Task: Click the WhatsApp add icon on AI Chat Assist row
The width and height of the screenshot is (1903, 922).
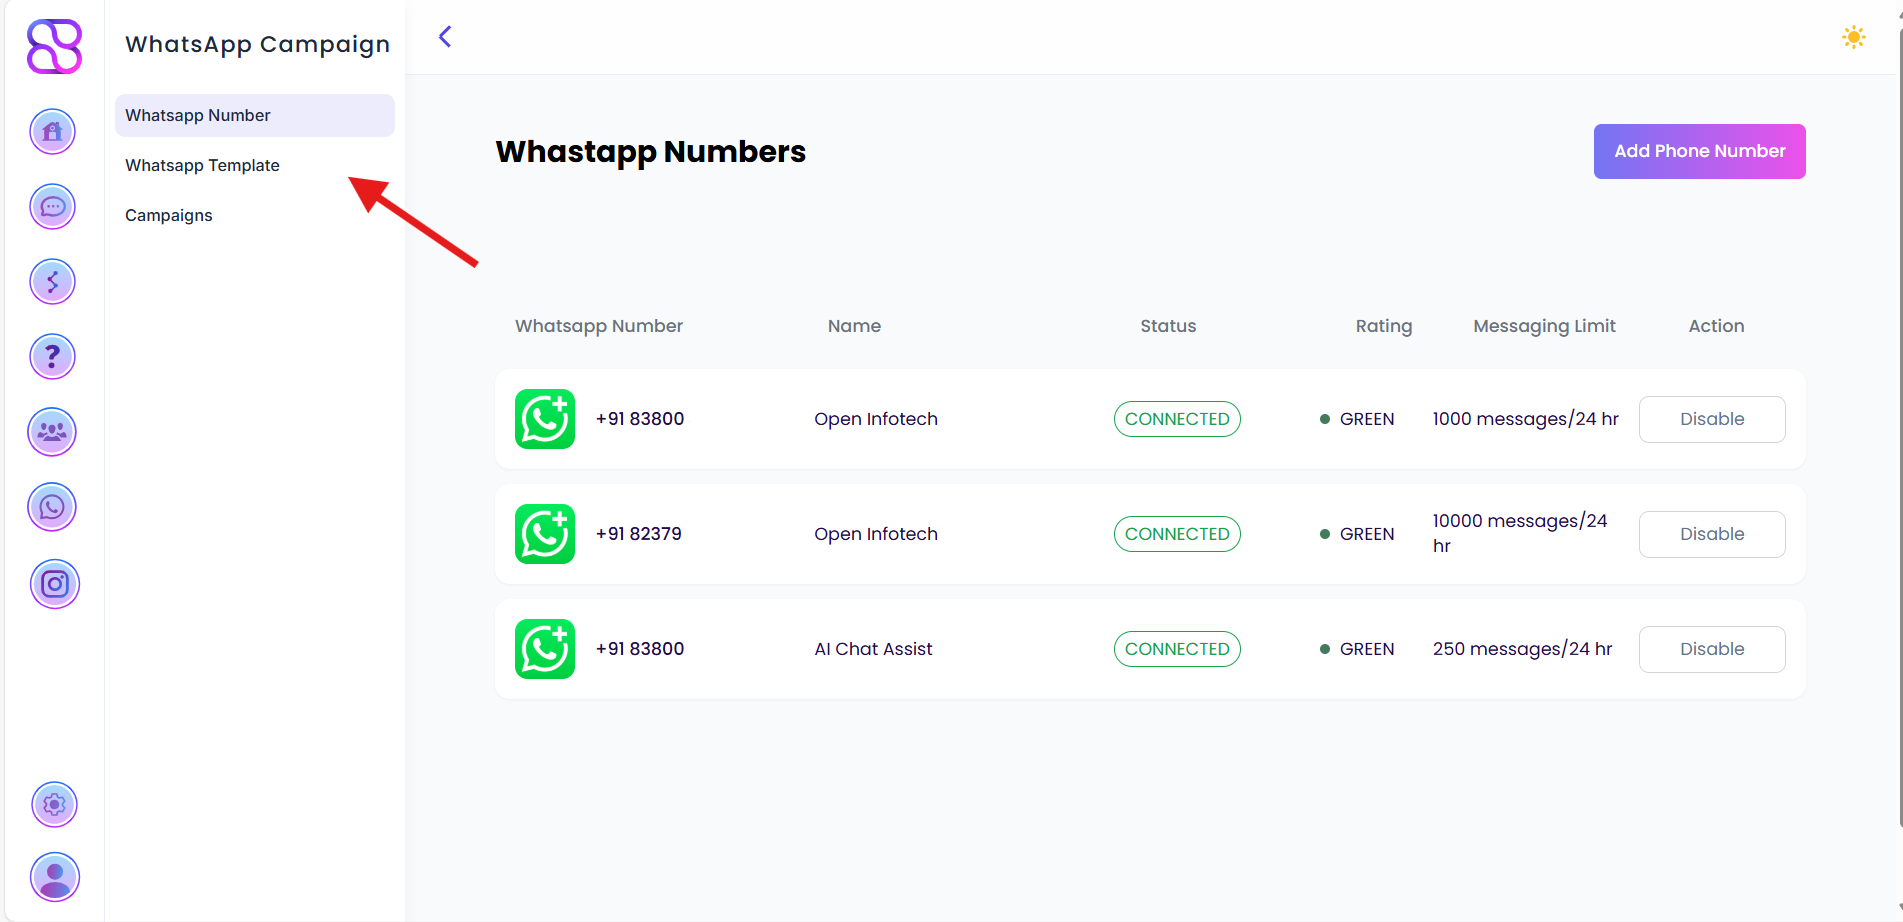Action: (x=545, y=649)
